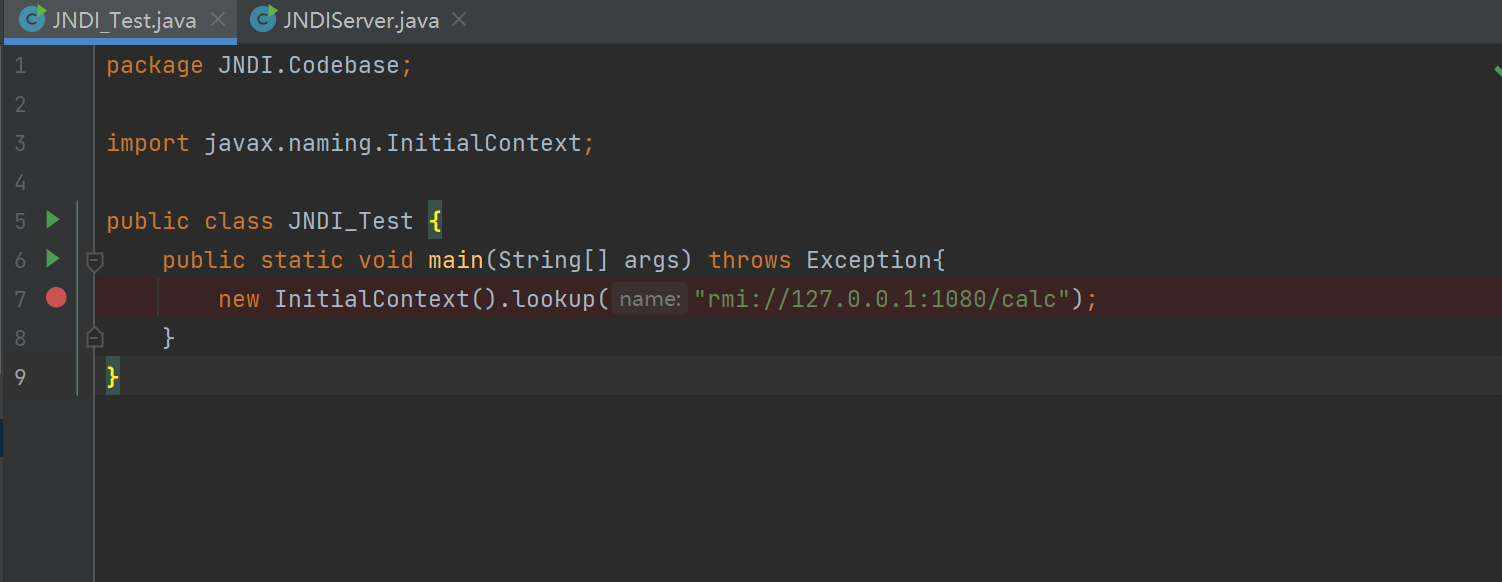This screenshot has width=1502, height=582.
Task: Select the JNDI_Test.java tab
Action: (123, 20)
